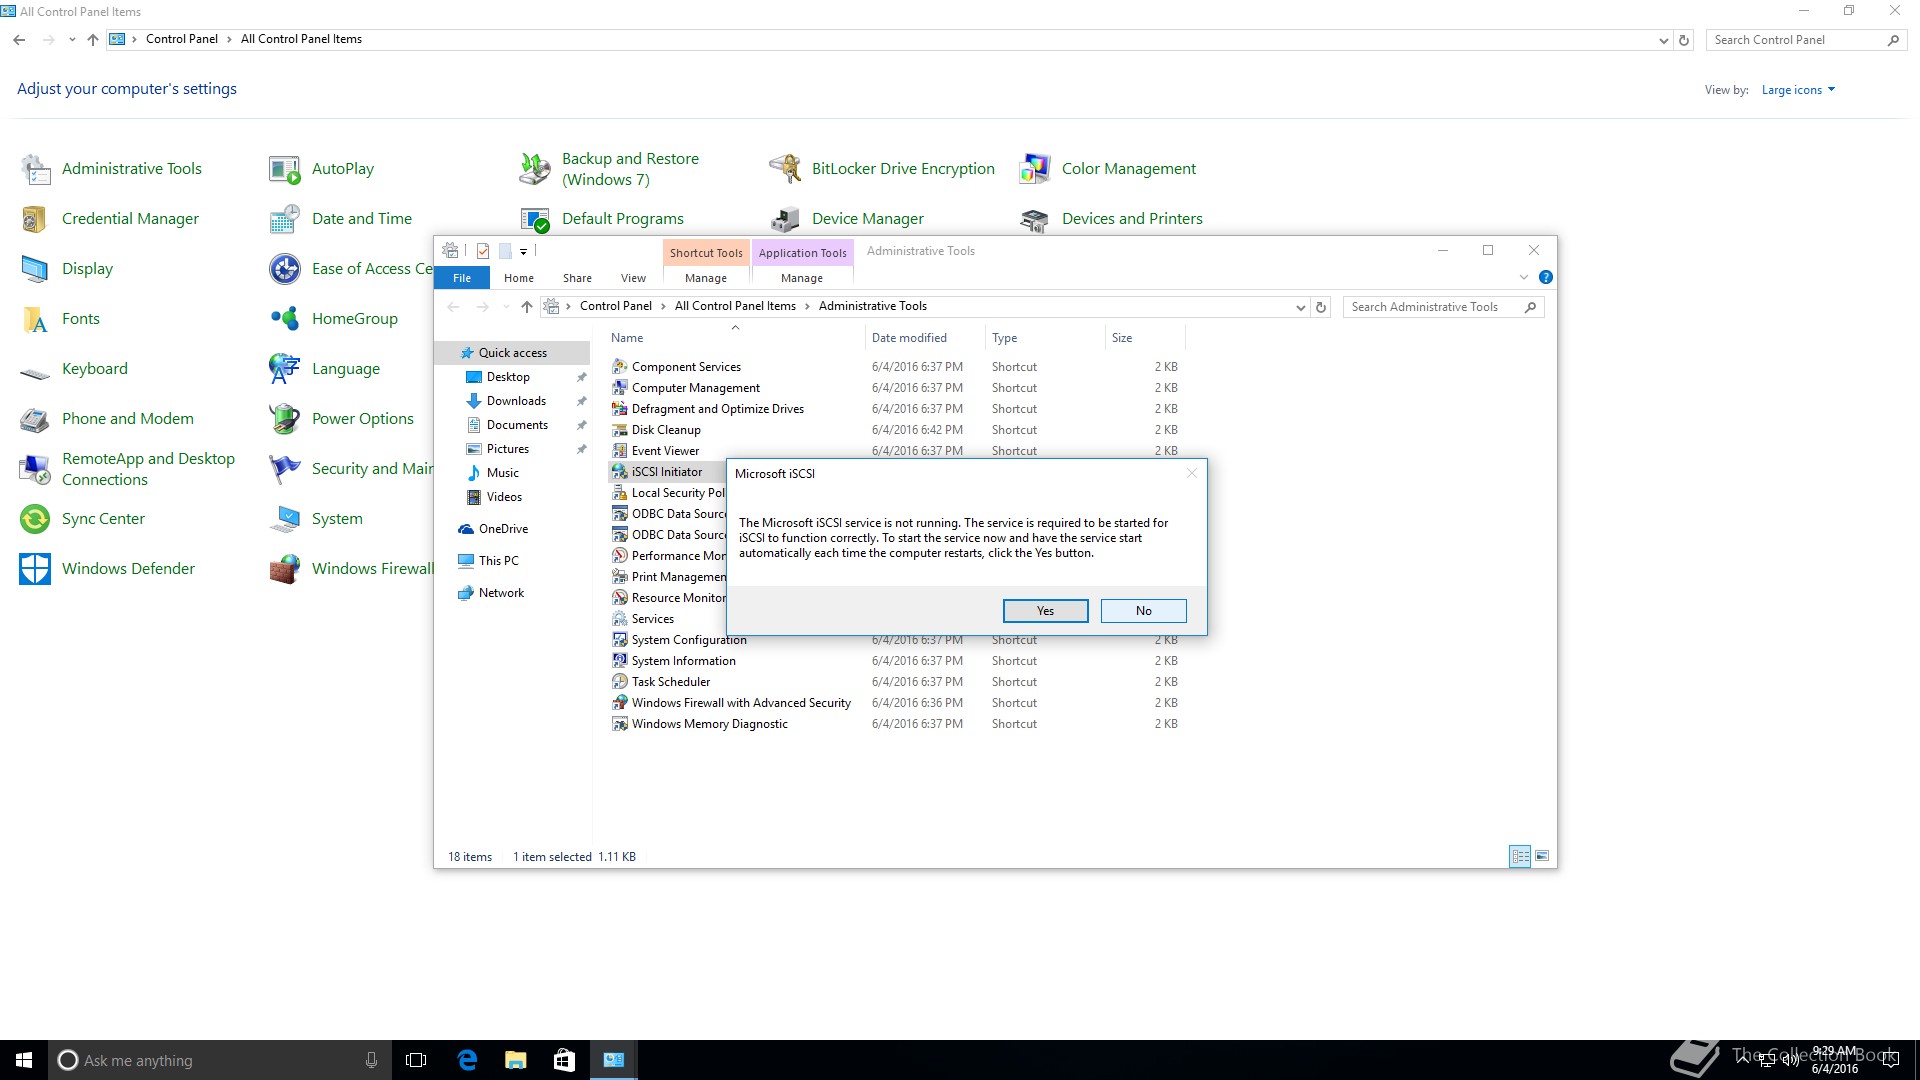Open Component Services shortcut
The image size is (1920, 1080).
pos(686,367)
